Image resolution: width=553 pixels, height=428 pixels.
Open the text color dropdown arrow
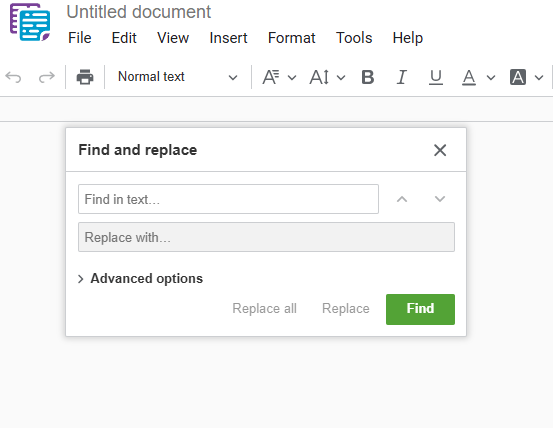491,77
